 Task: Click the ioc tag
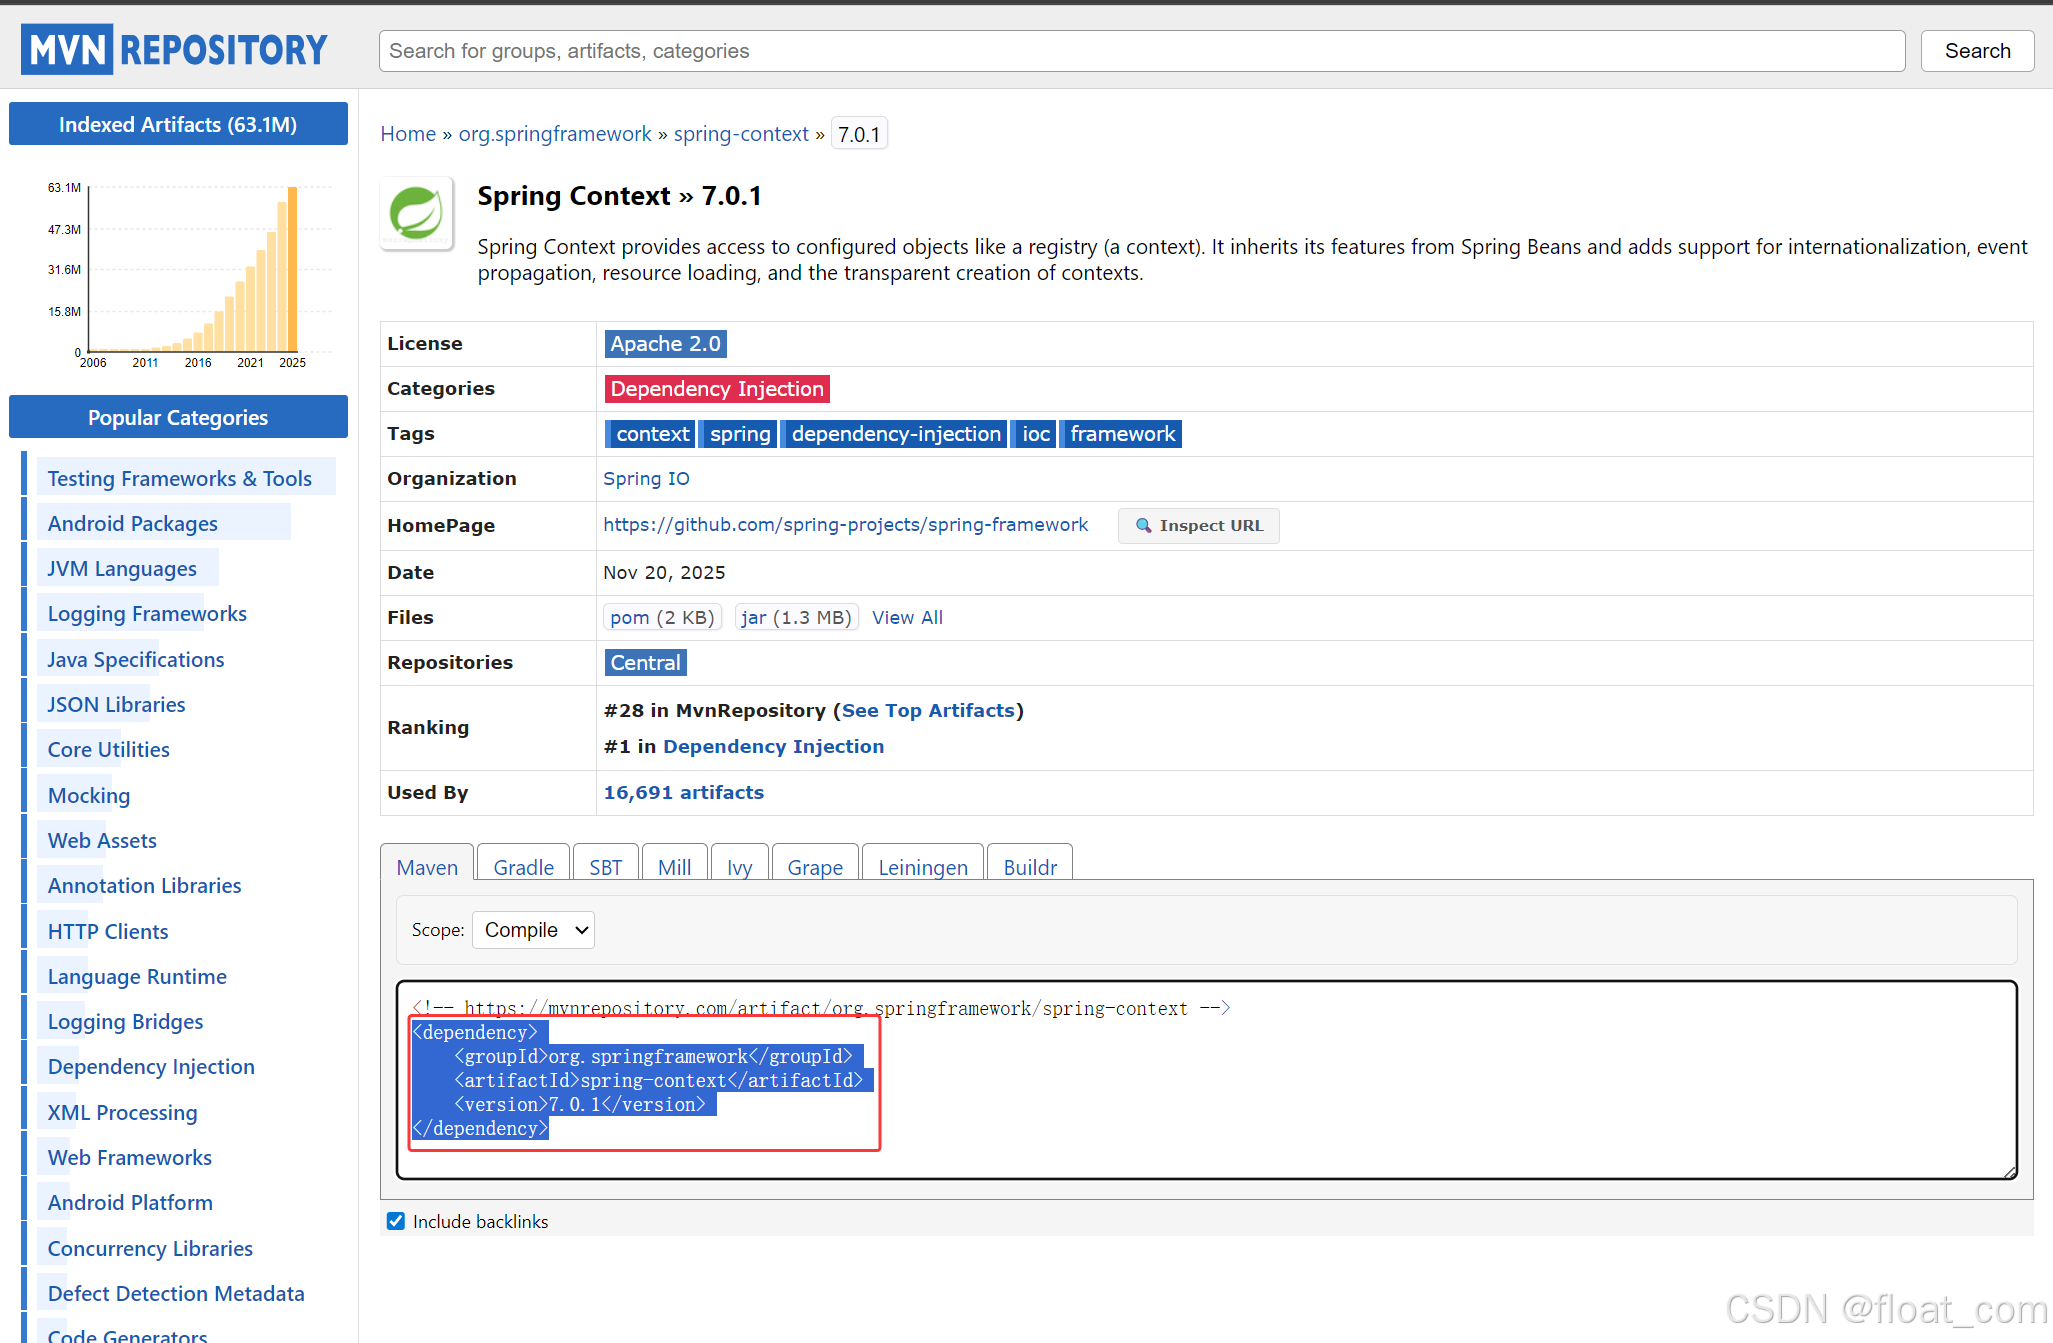tap(1035, 434)
